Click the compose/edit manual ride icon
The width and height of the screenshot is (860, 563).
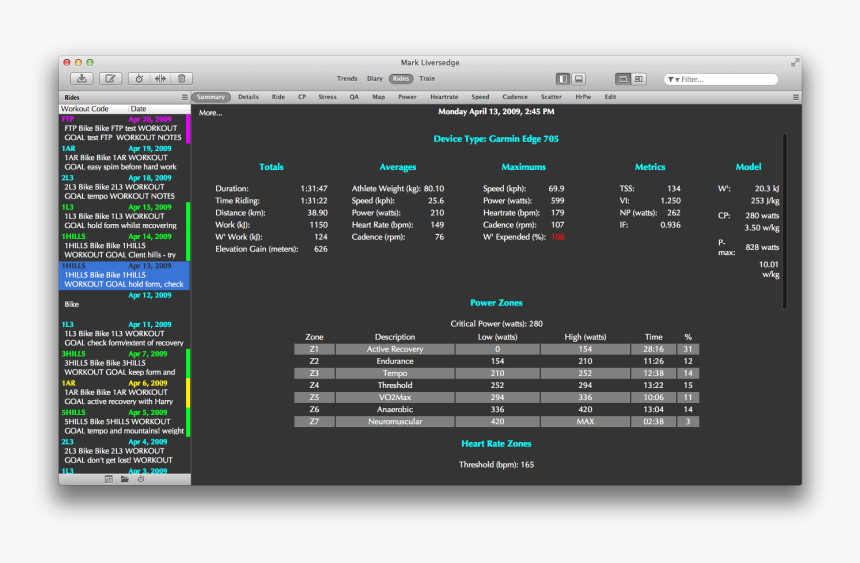[110, 78]
